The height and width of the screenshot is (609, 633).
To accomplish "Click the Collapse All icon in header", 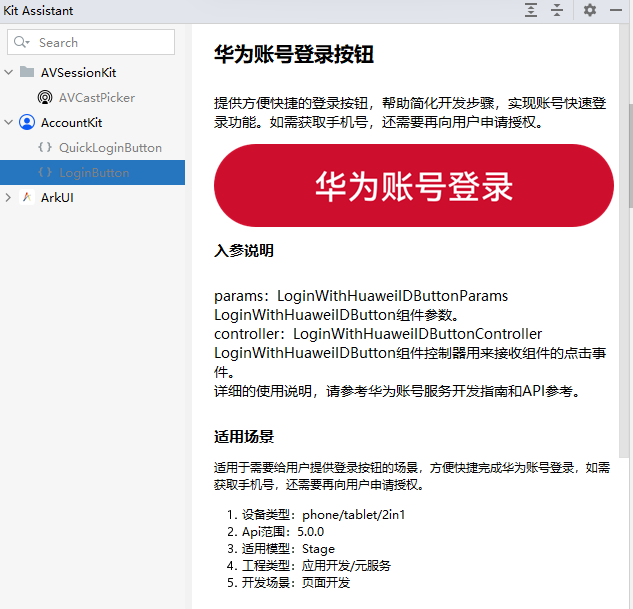I will coord(557,10).
